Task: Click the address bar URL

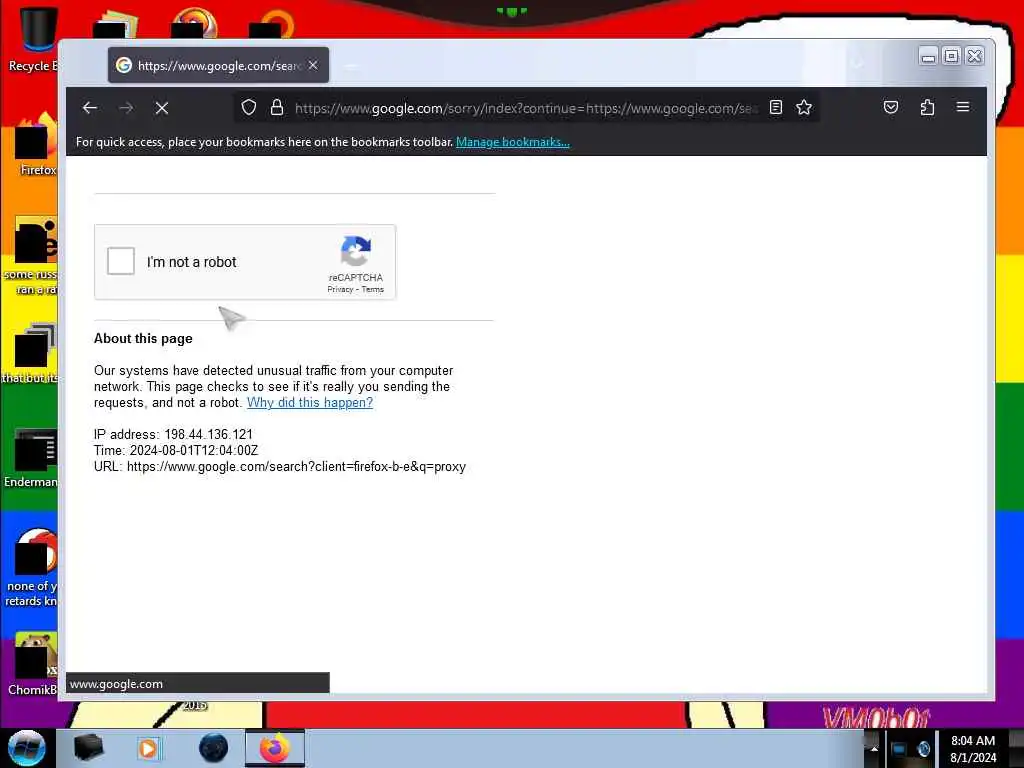Action: [x=526, y=108]
